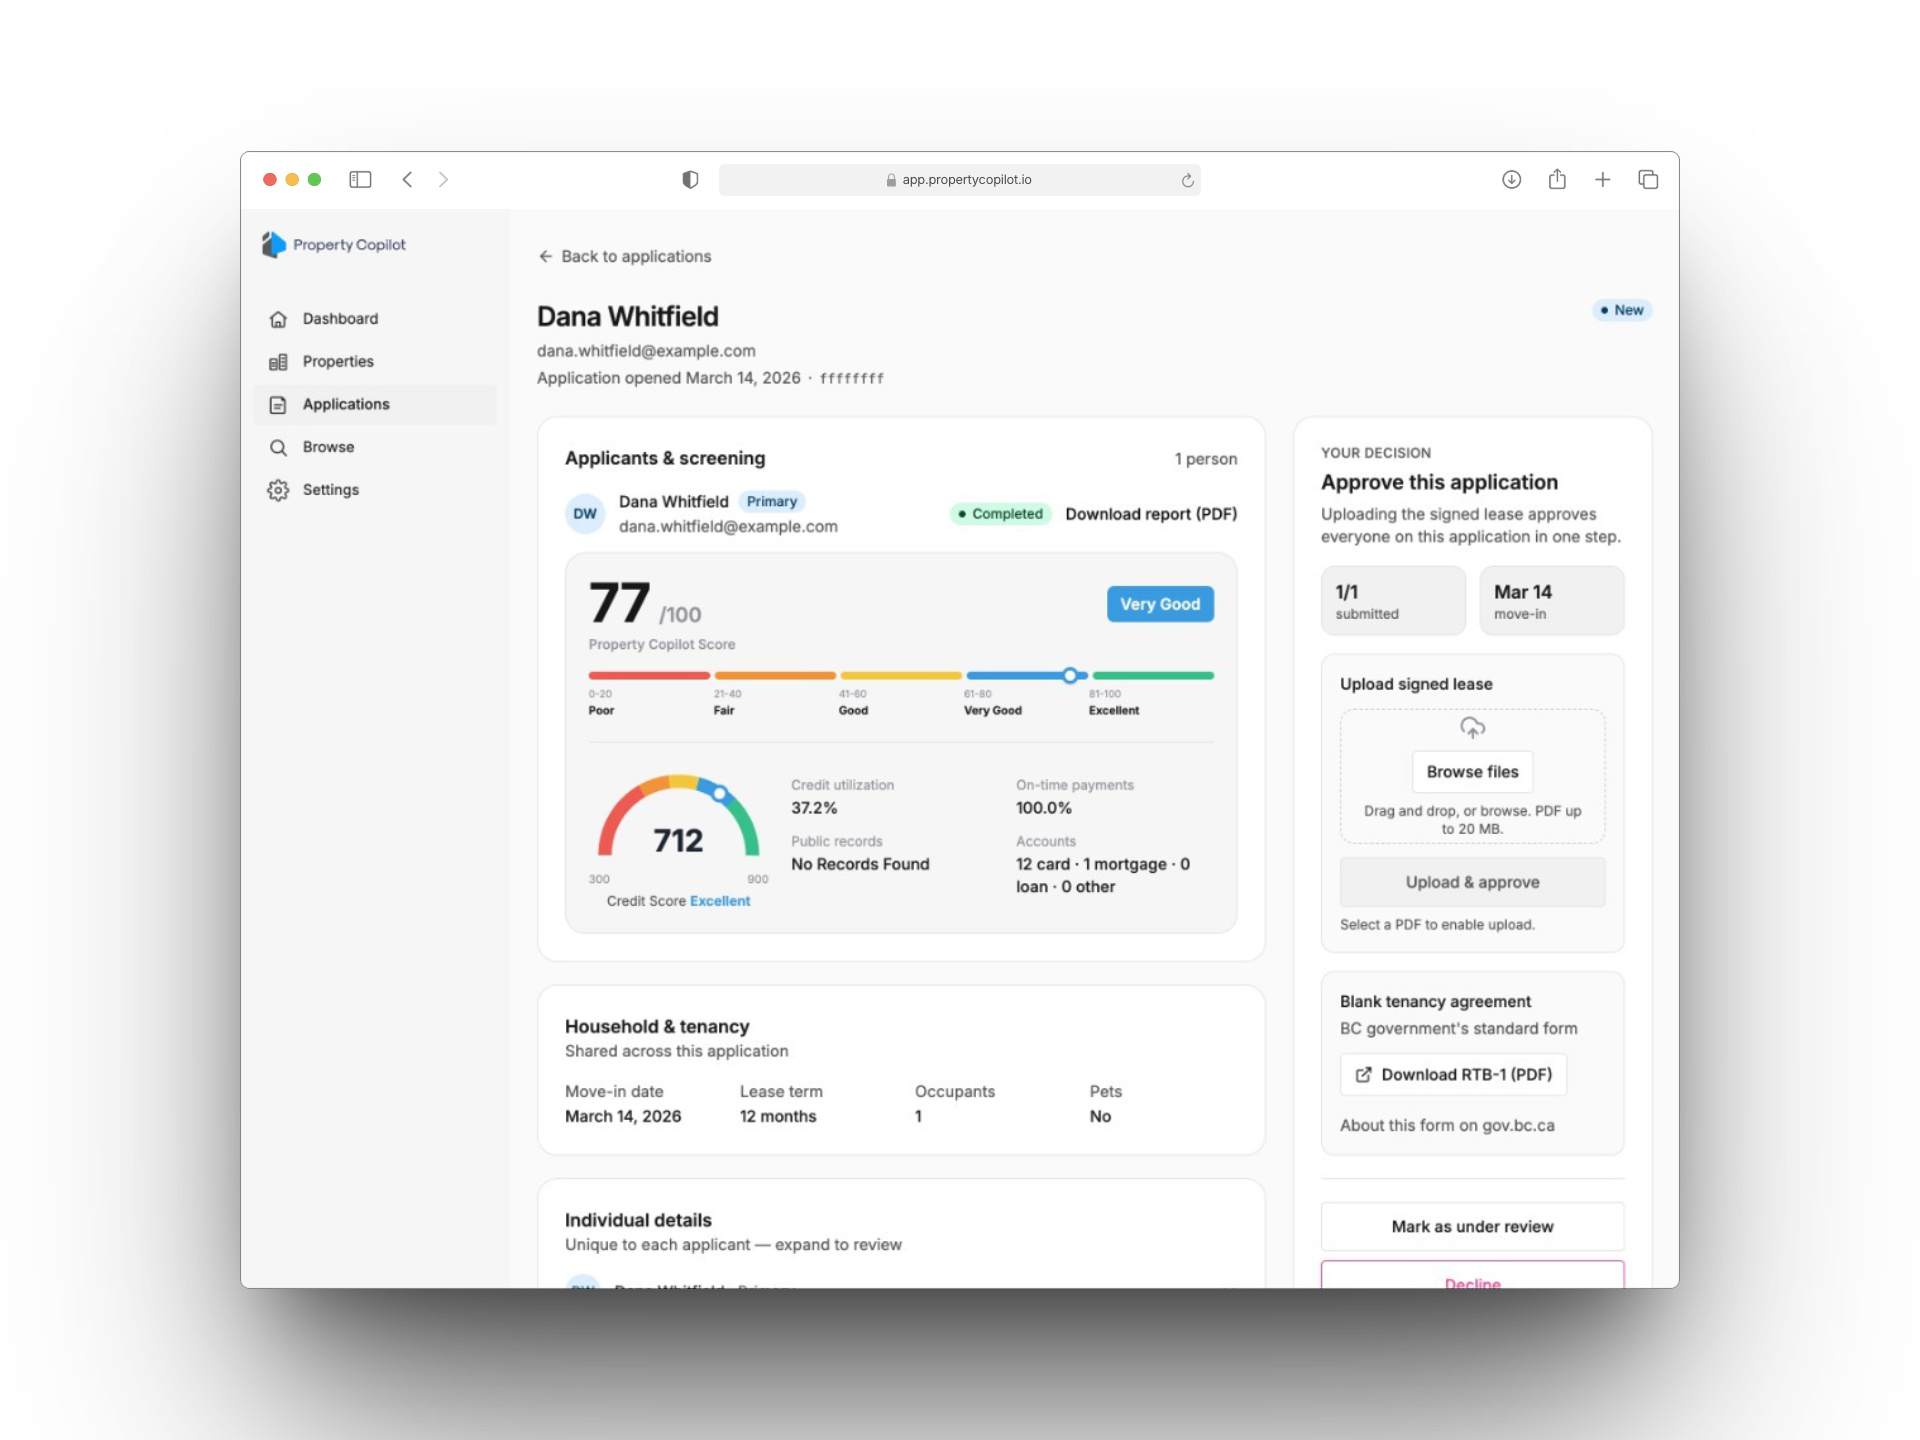This screenshot has width=1920, height=1440.
Task: Click the privacy shield icon
Action: tap(690, 180)
